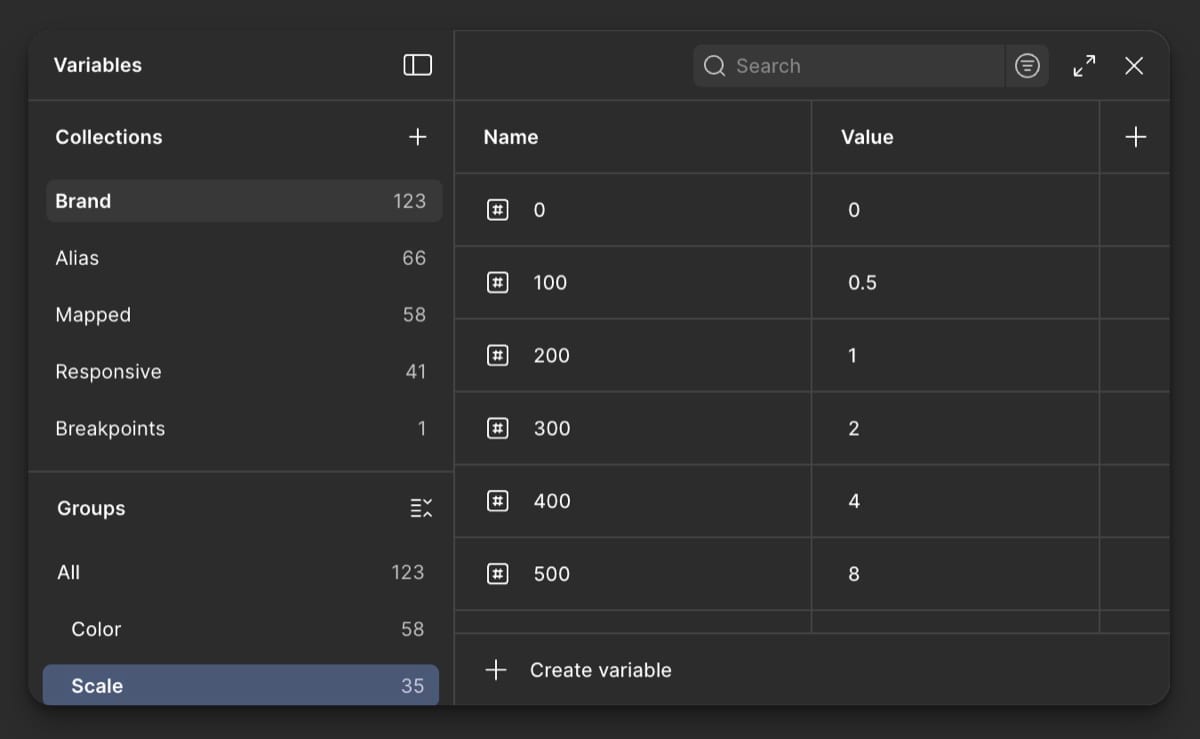The width and height of the screenshot is (1200, 739).
Task: Click number type icon of variable 300
Action: 497,428
